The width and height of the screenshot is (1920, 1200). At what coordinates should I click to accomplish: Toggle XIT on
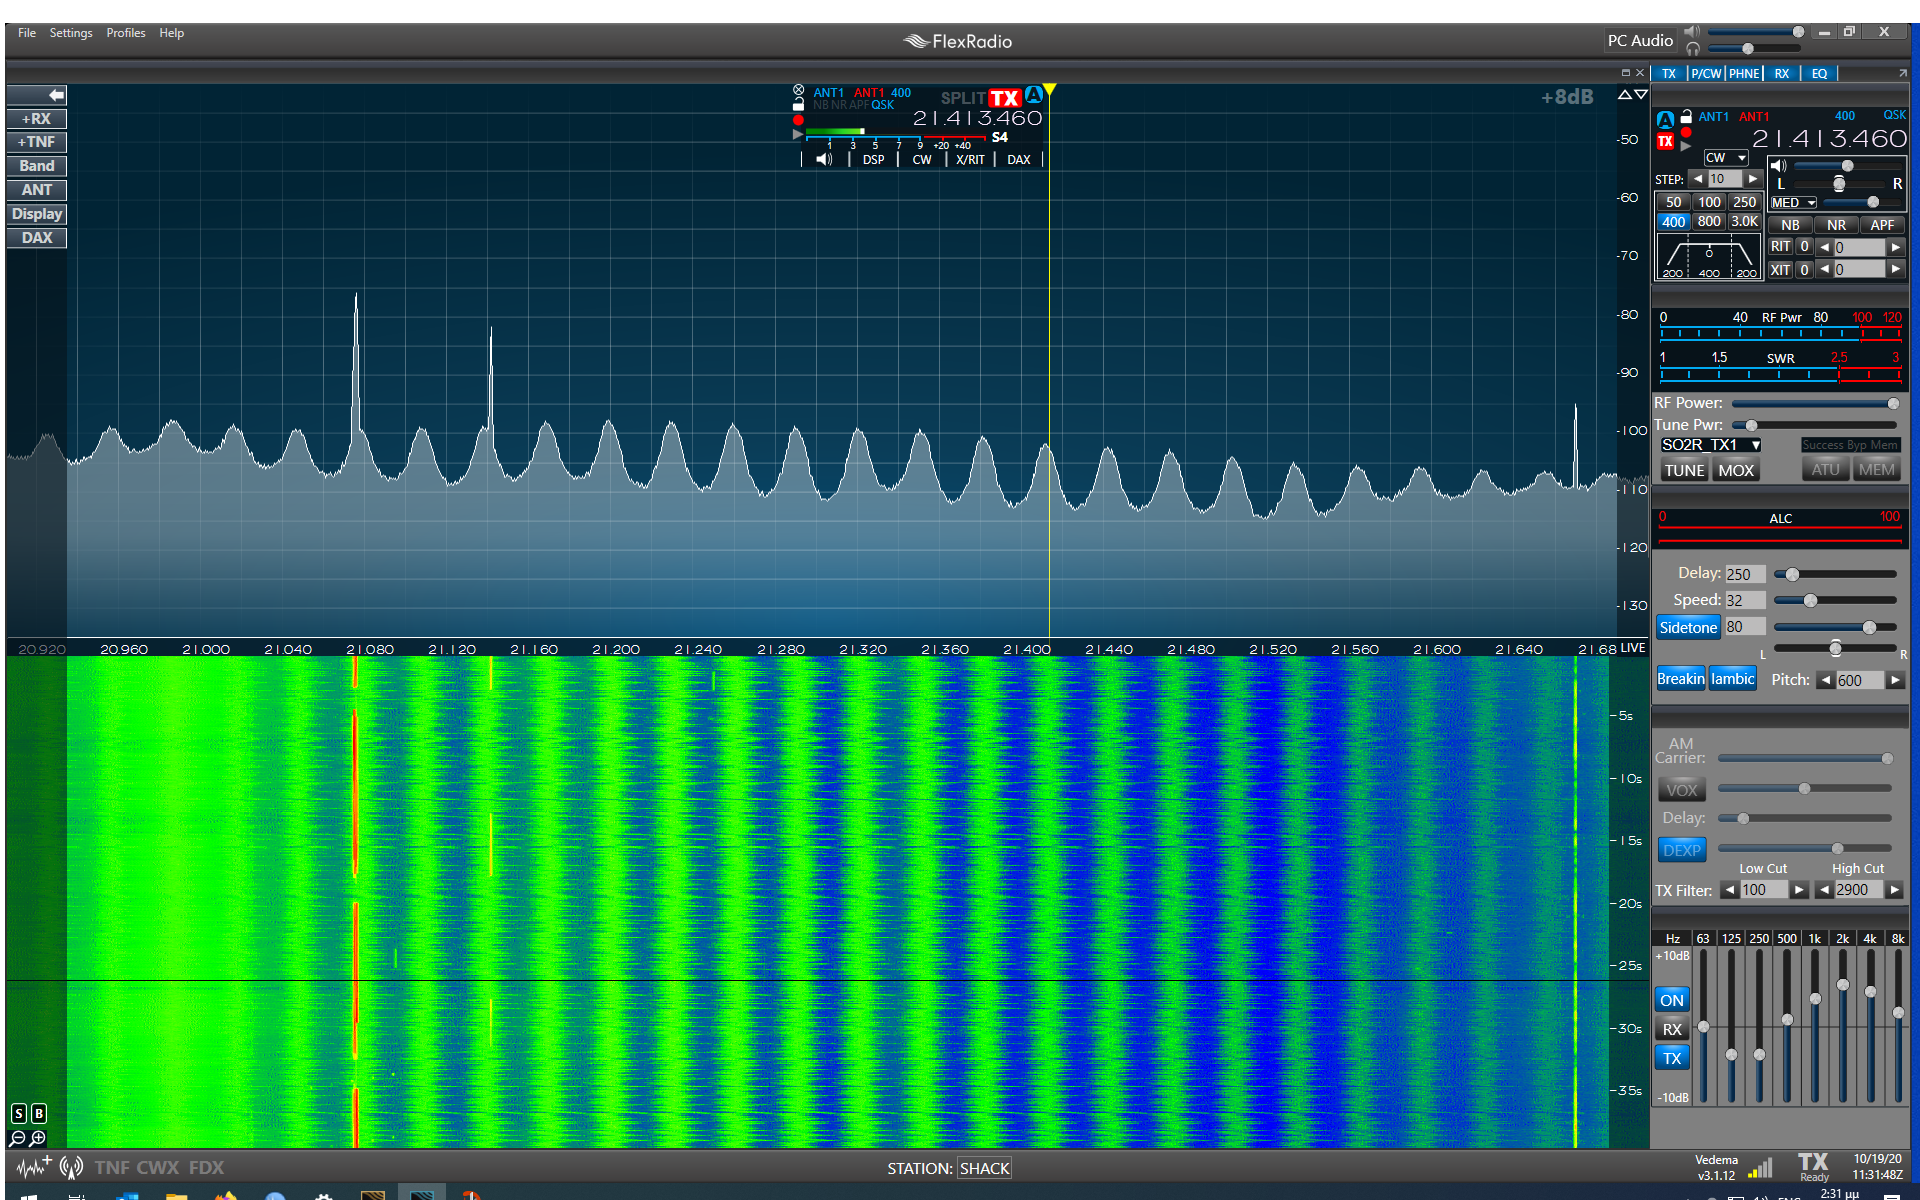click(1781, 270)
